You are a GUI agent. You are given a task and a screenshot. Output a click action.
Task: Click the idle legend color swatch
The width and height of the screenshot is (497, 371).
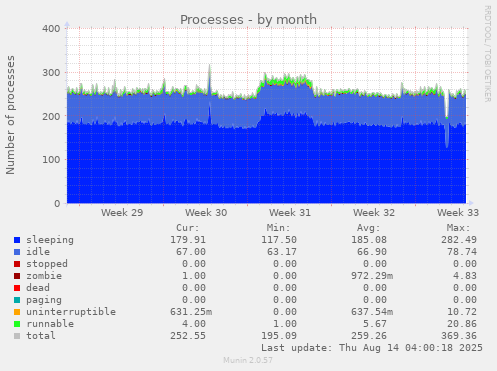coord(17,252)
